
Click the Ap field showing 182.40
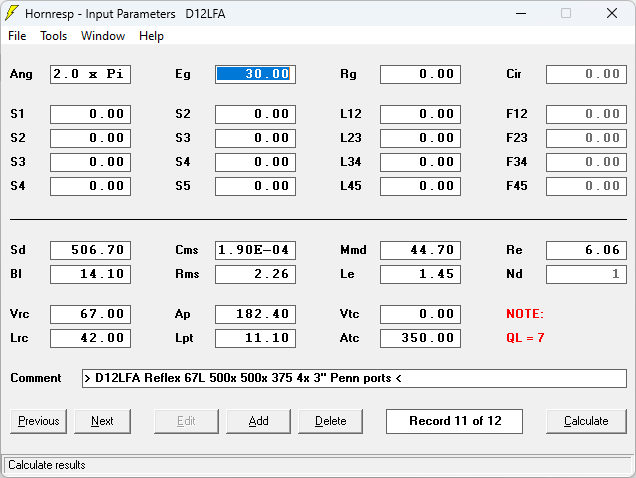[256, 314]
